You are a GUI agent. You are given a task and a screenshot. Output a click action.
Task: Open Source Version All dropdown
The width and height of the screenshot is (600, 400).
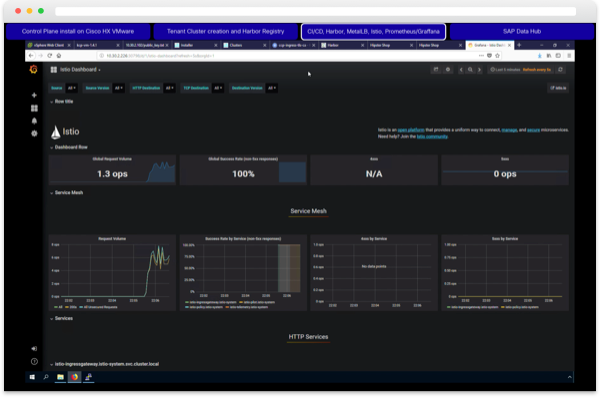(x=119, y=88)
